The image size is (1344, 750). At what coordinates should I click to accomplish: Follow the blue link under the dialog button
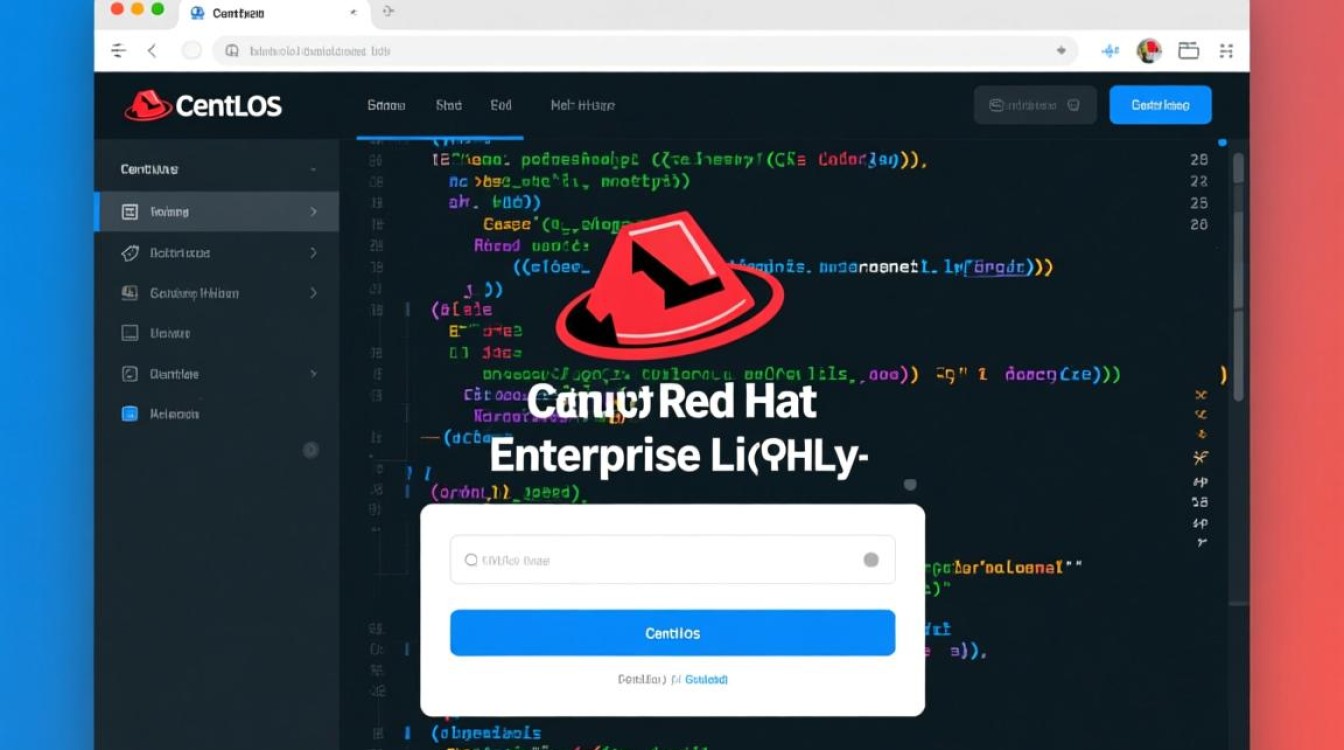click(x=706, y=680)
